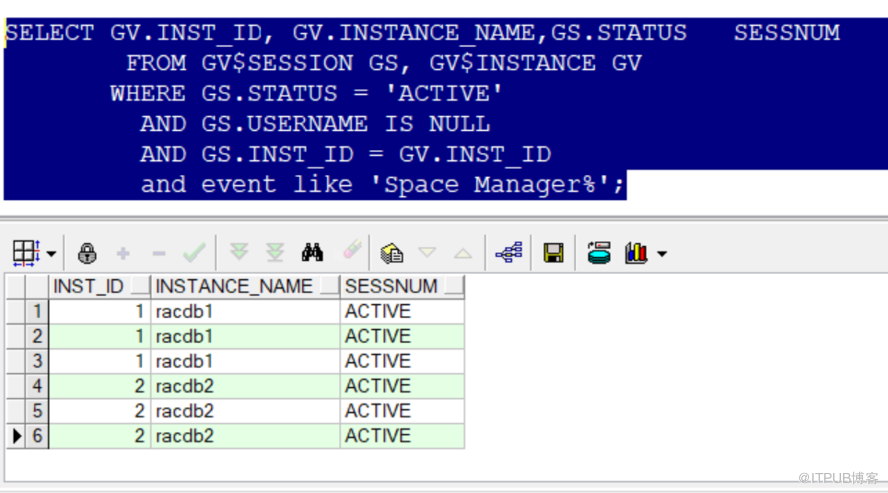Click the fetch last page icon
The image size is (888, 493).
[x=275, y=253]
